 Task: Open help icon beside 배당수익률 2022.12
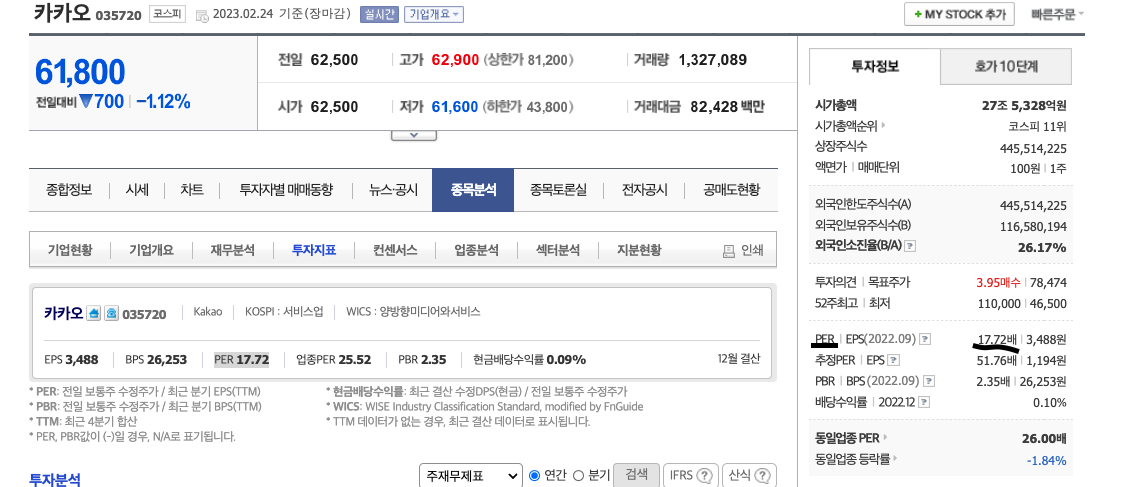923,402
